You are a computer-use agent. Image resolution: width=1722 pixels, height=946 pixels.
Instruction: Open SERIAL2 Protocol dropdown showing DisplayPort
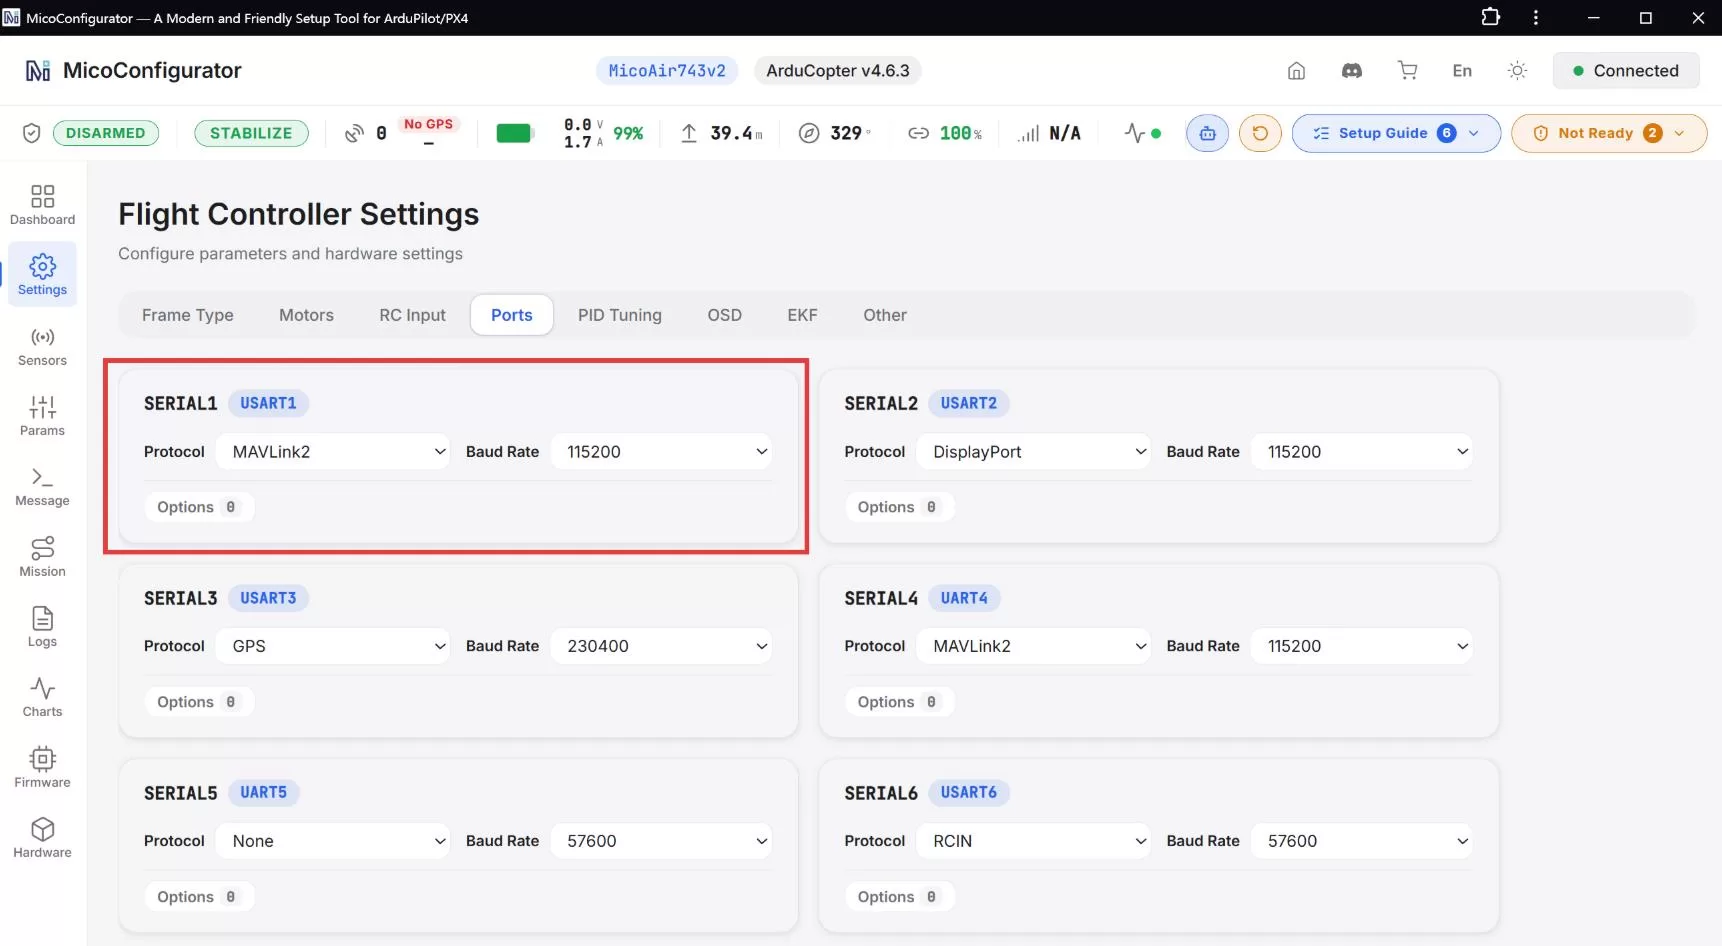pos(1035,452)
